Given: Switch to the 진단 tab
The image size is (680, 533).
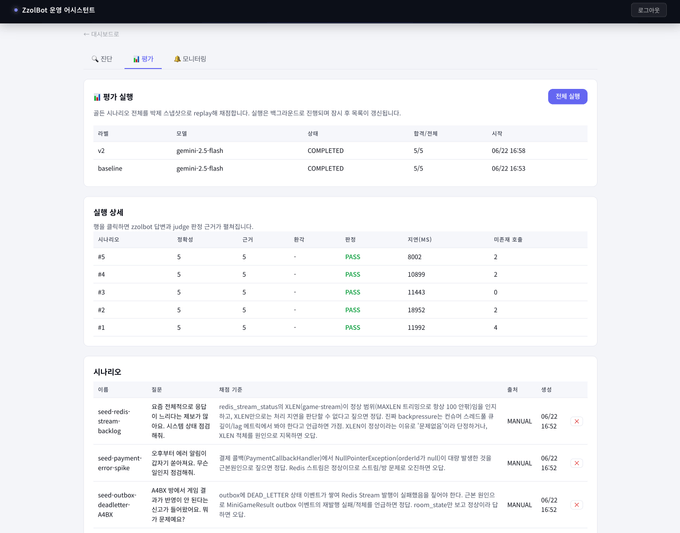Looking at the screenshot, I should (102, 59).
